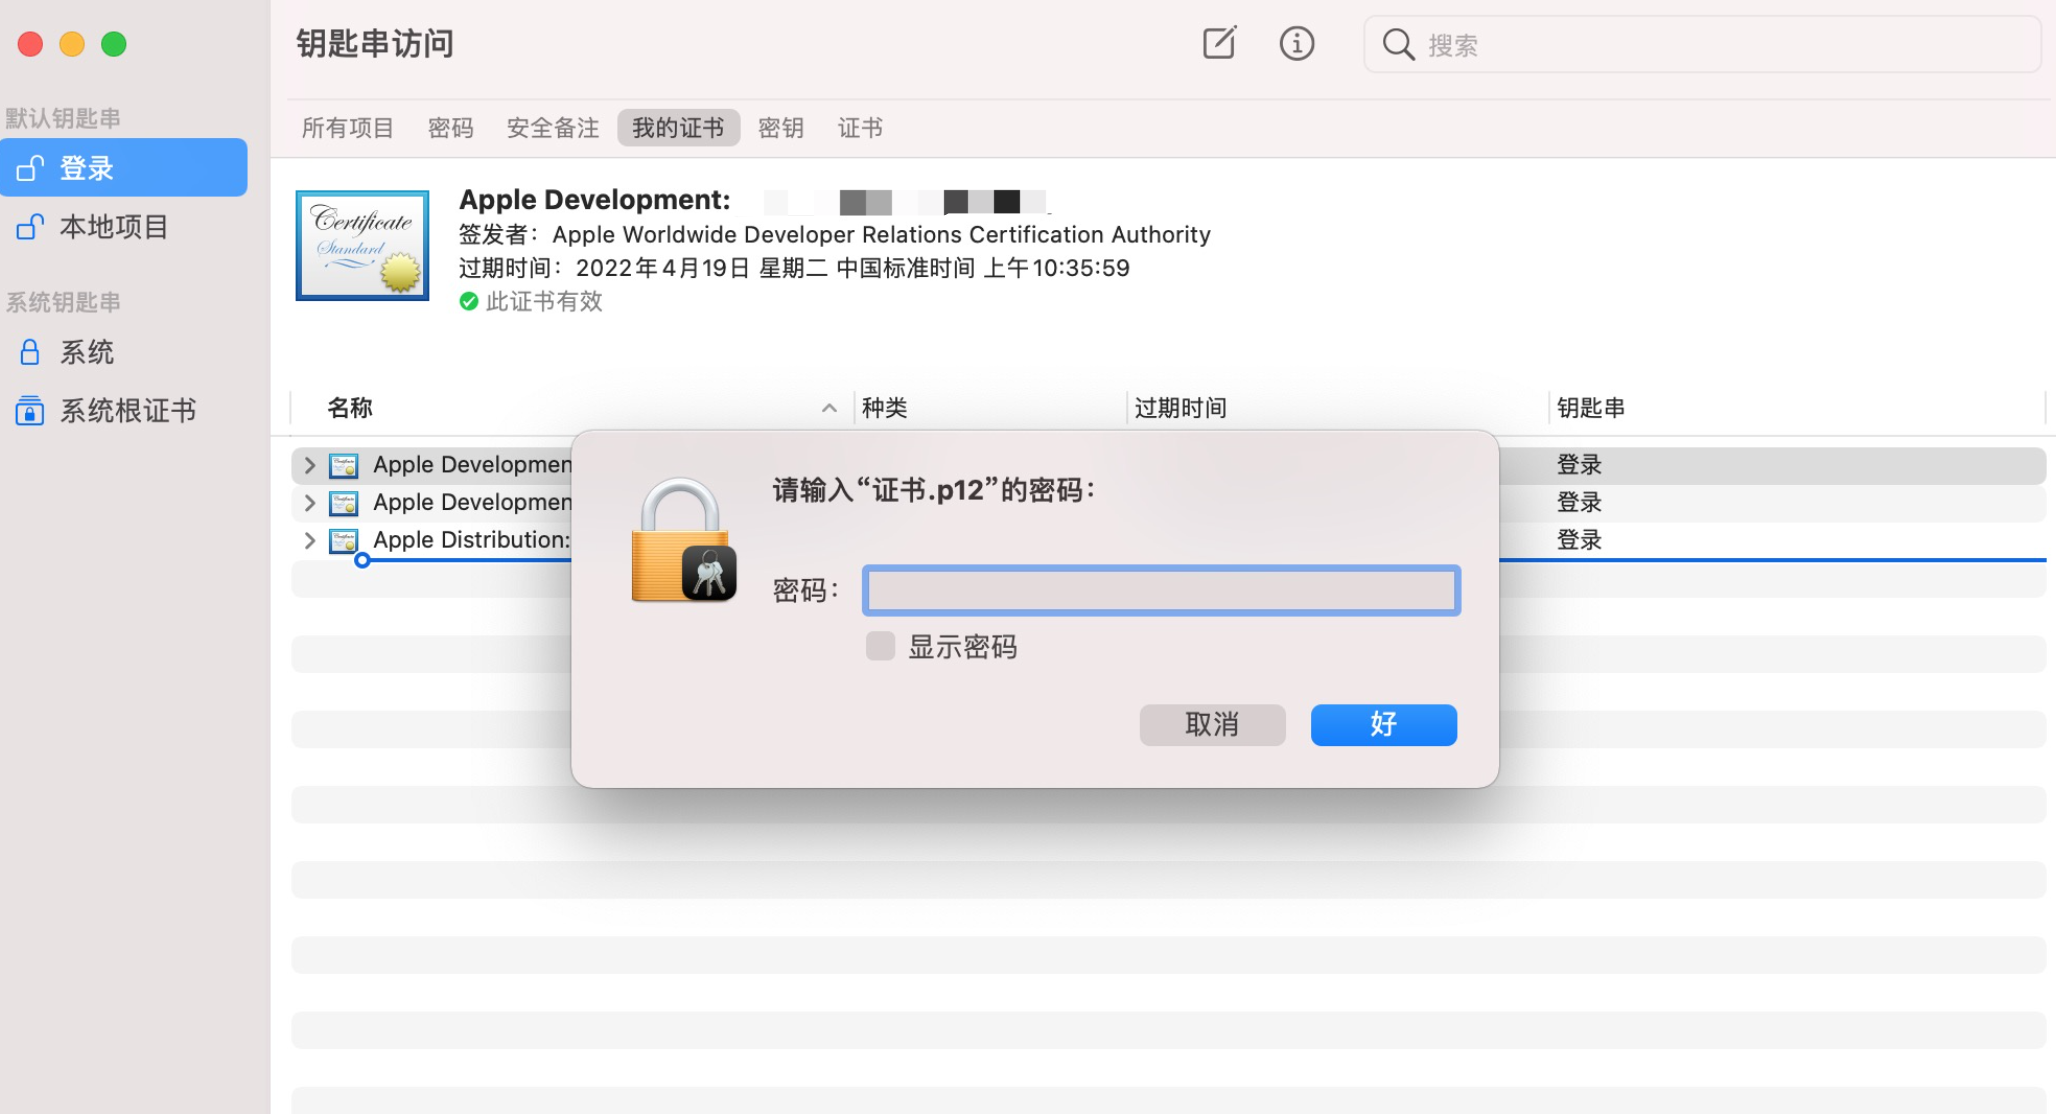Expand the Apple Distribution certificate row

point(309,540)
